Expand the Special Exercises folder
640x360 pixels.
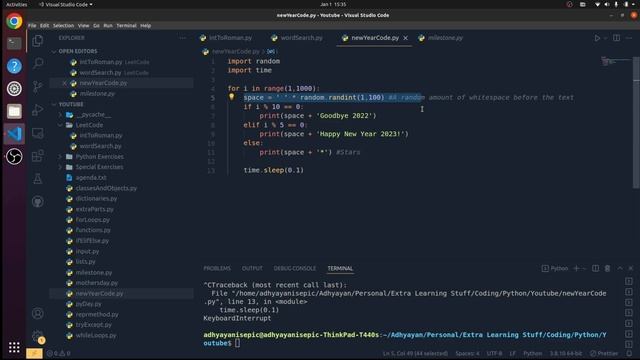tap(99, 167)
